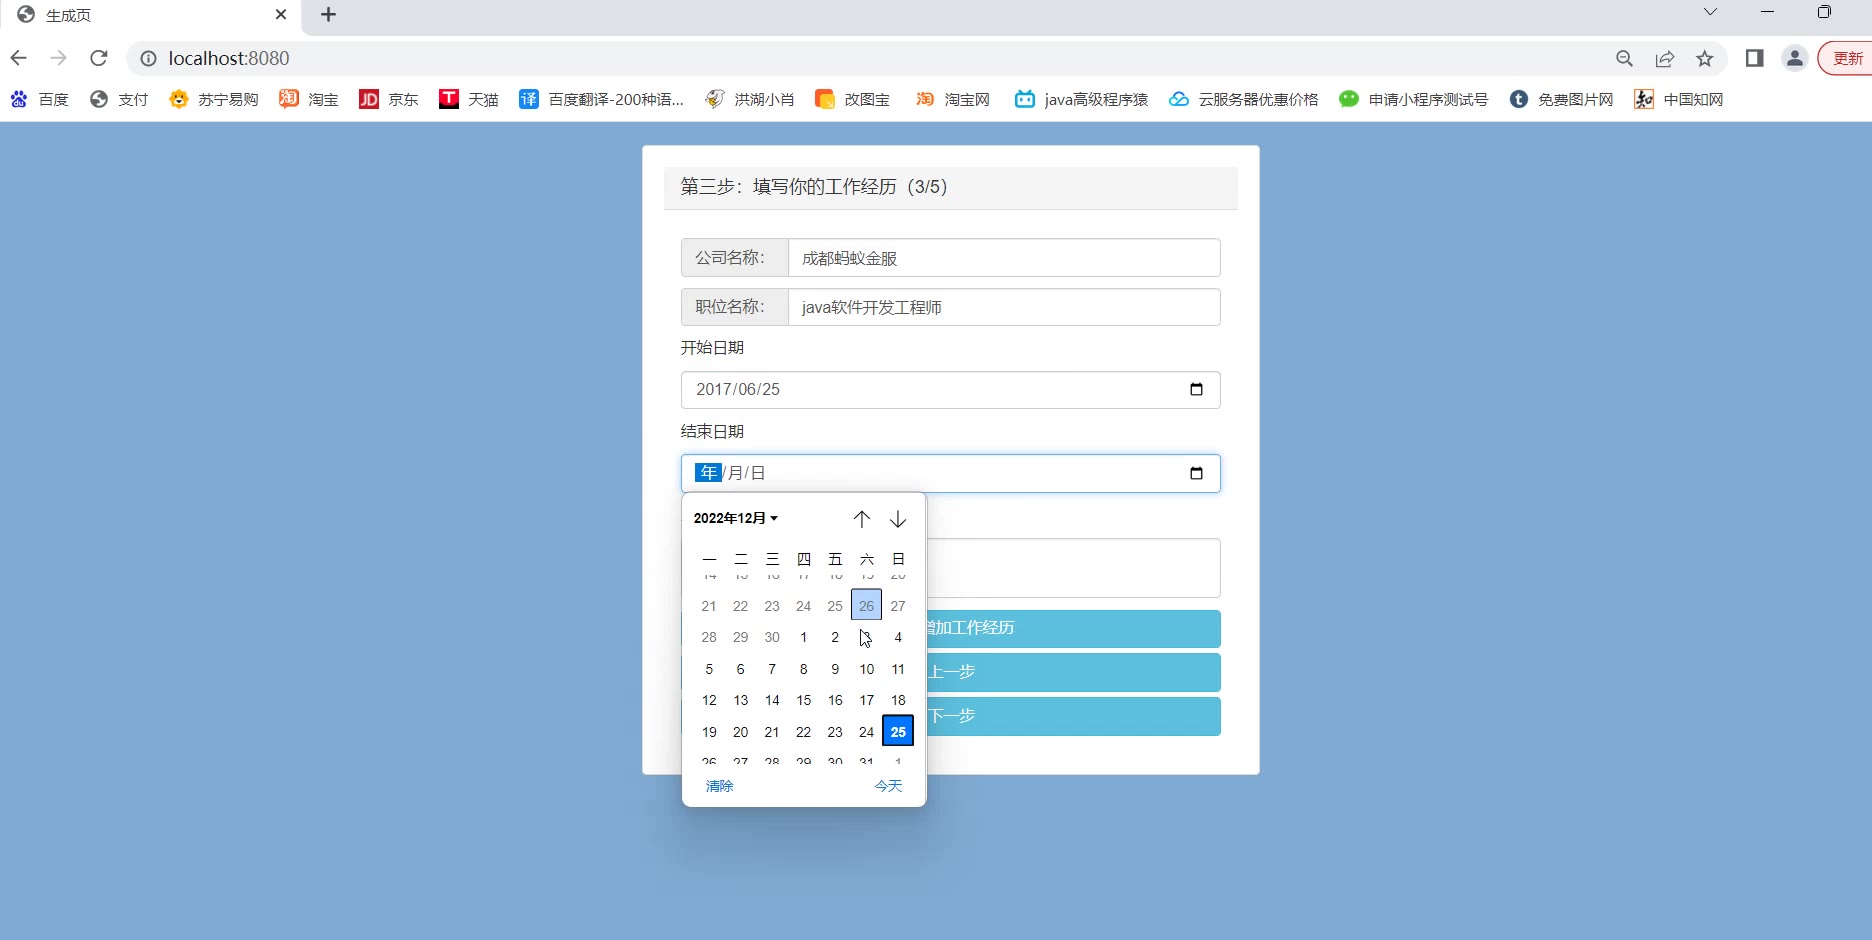Show previous month with the up arrow
1872x940 pixels.
862,519
